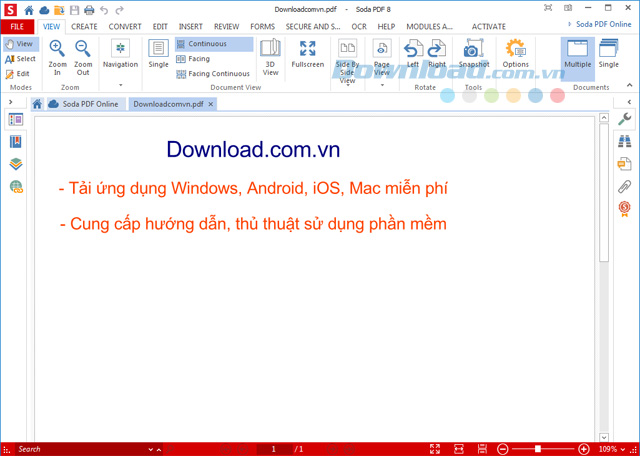Choose Single page document view
The height and width of the screenshot is (456, 640).
[158, 53]
